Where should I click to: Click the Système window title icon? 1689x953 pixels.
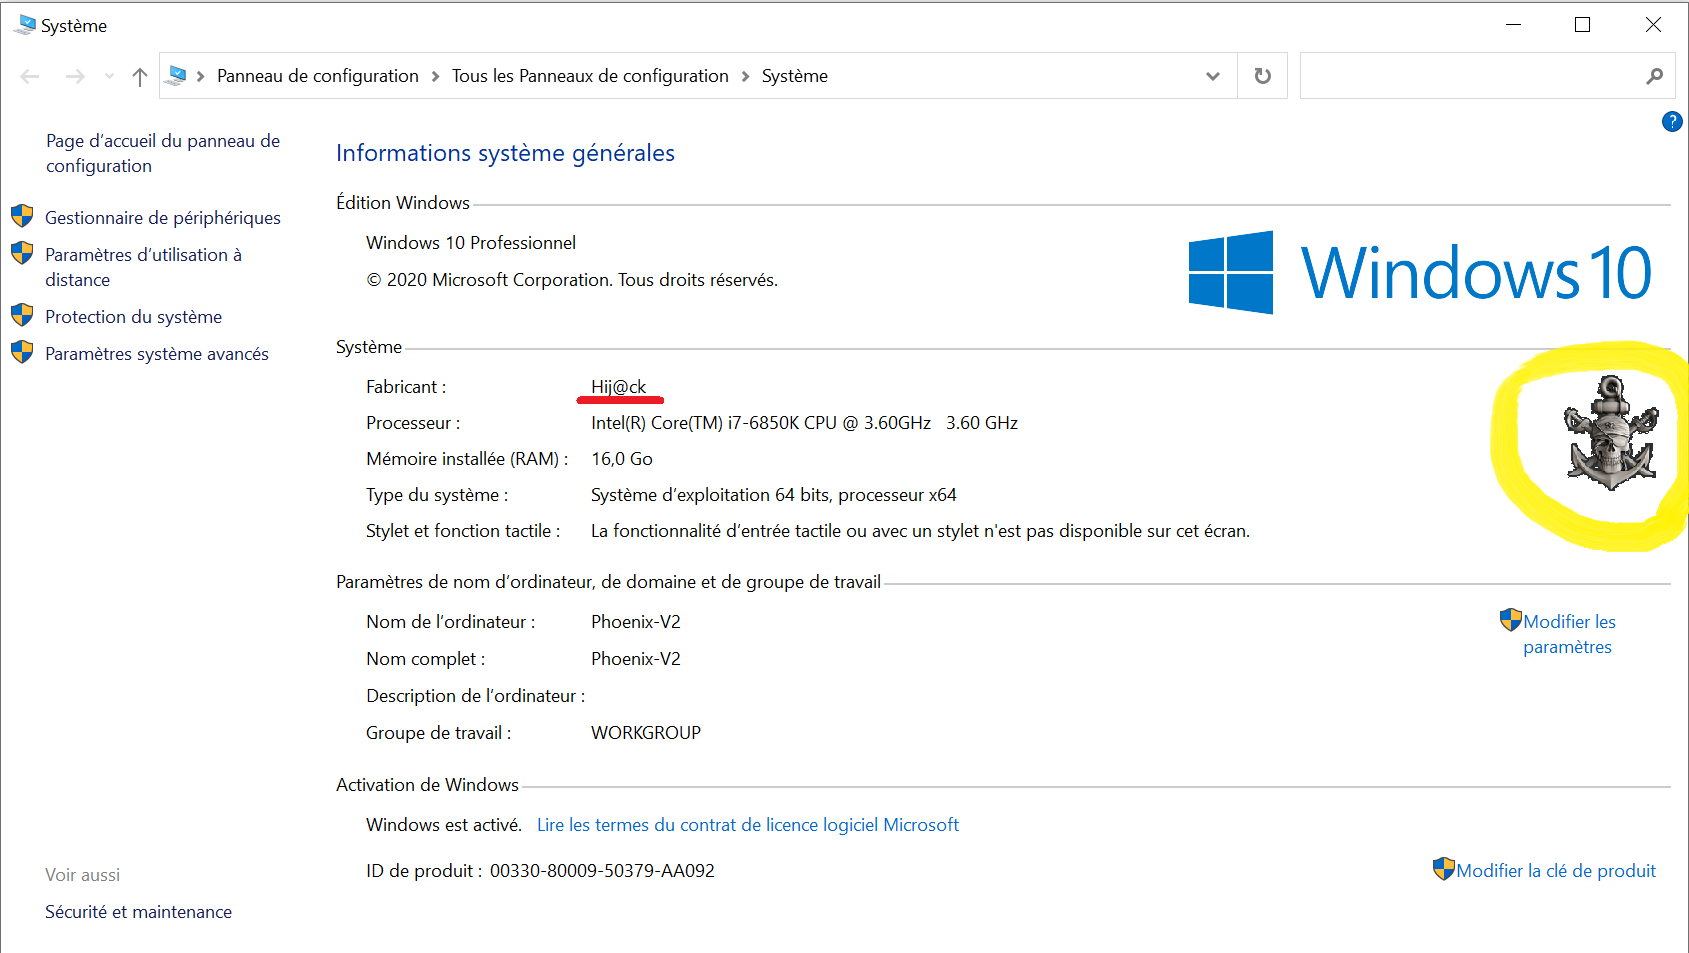click(25, 24)
